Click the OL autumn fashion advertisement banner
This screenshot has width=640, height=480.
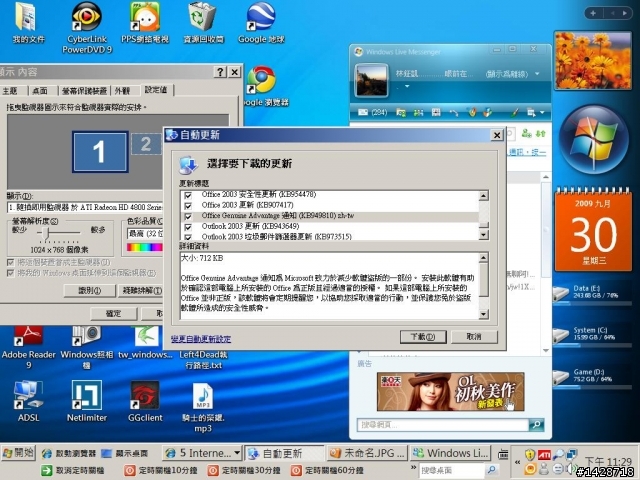[450, 391]
